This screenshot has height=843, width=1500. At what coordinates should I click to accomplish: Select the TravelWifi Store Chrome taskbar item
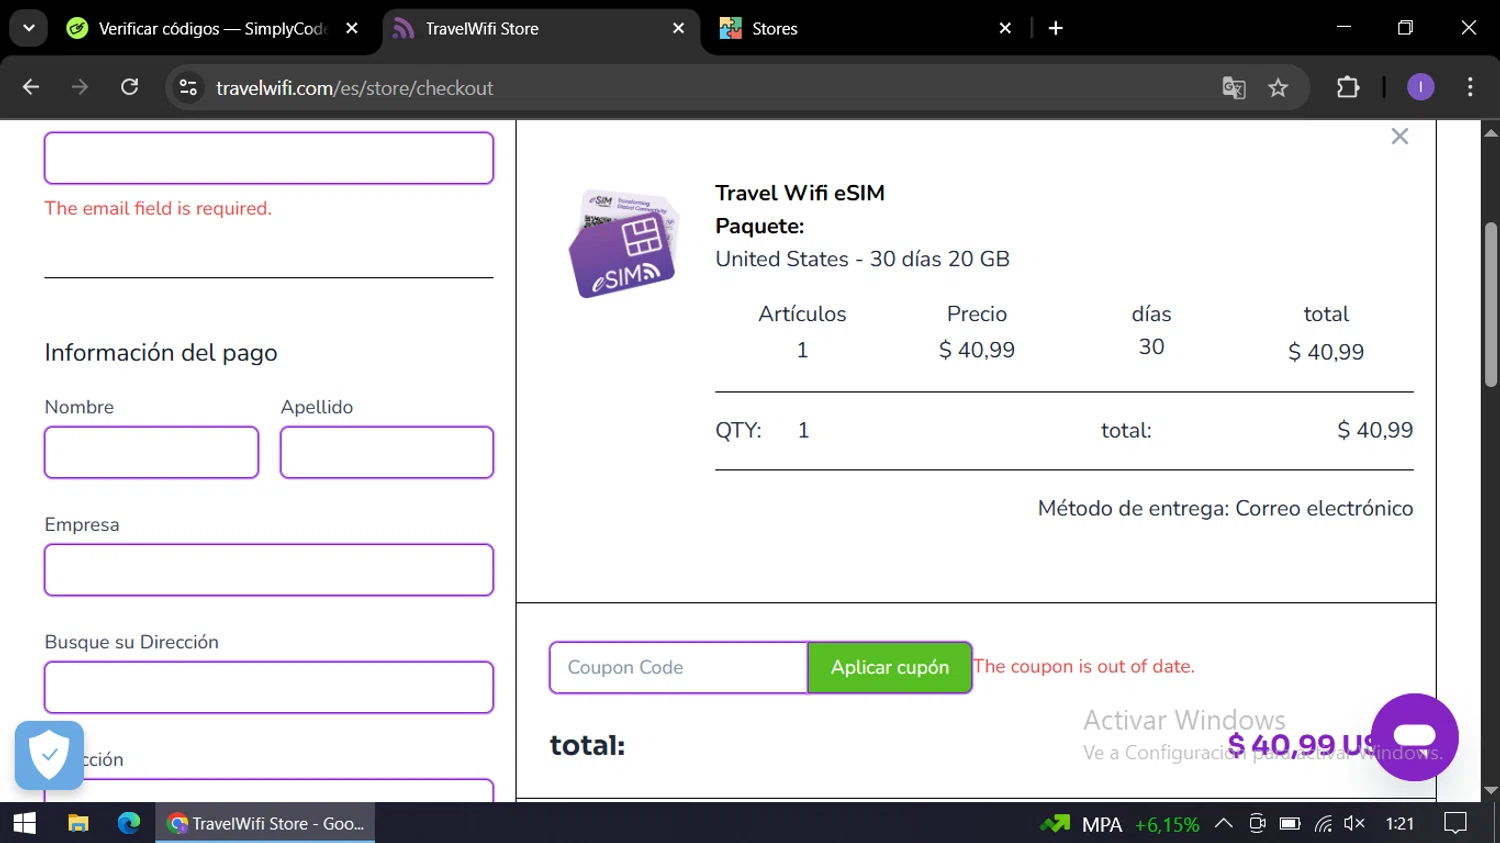click(265, 823)
